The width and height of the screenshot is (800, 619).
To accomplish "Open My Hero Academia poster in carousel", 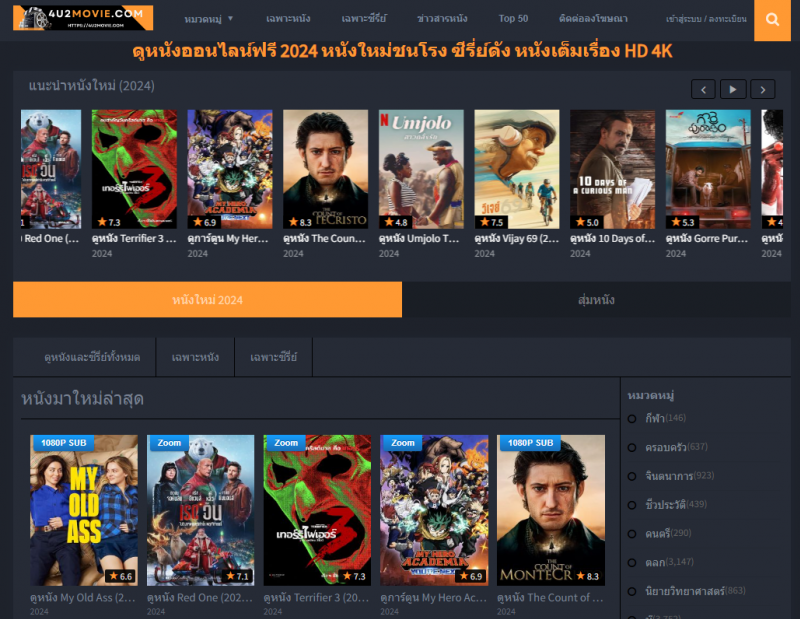I will [x=230, y=169].
